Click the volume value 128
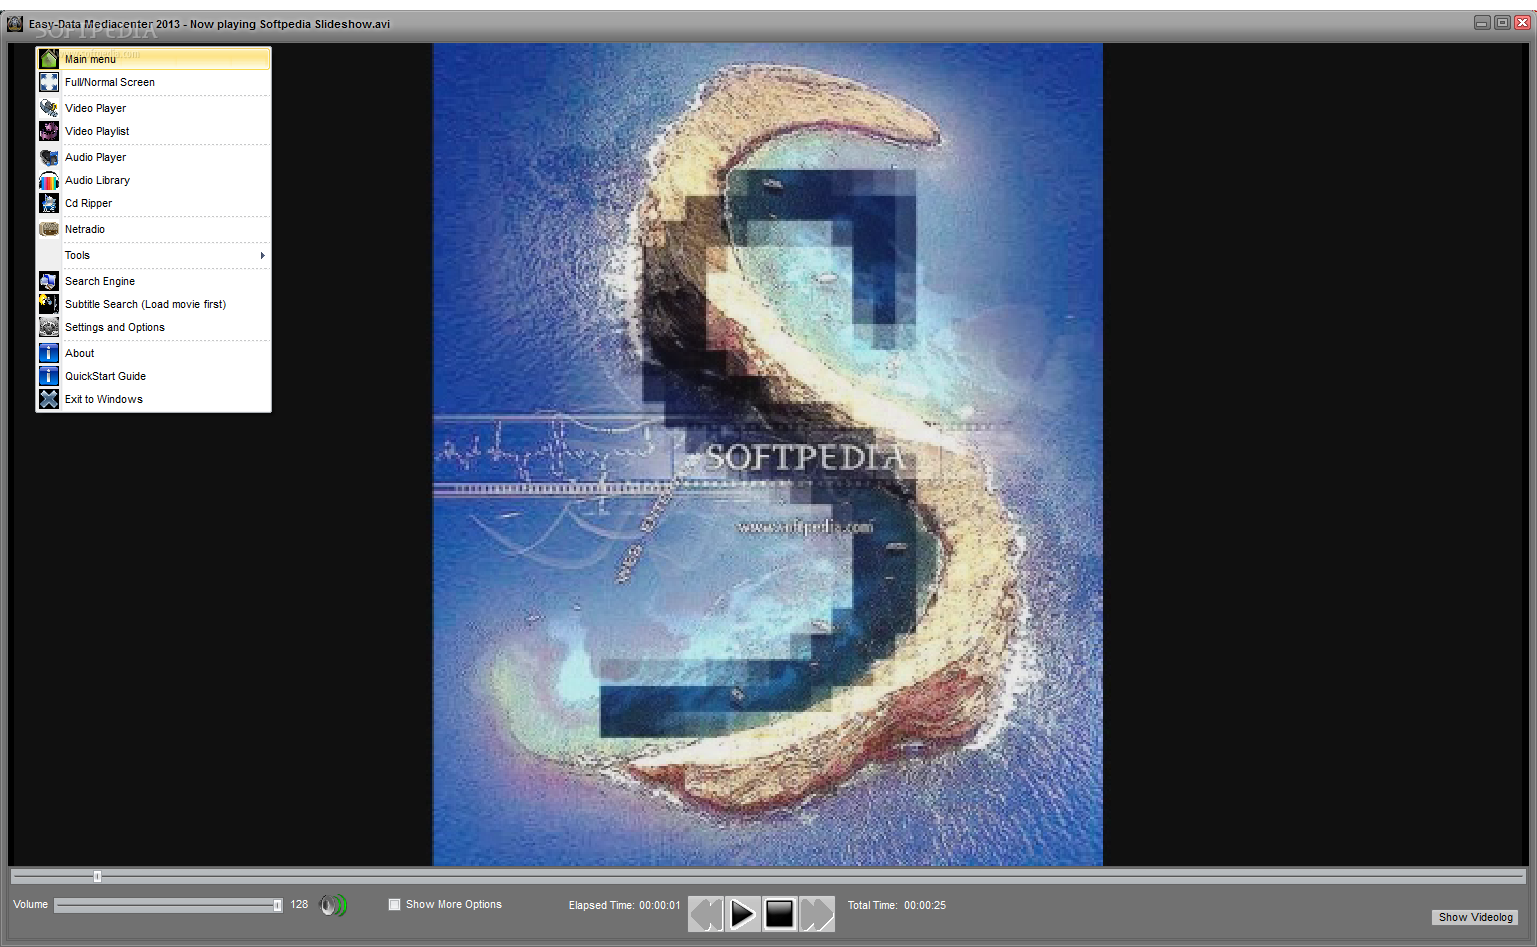This screenshot has width=1537, height=947. (x=299, y=904)
